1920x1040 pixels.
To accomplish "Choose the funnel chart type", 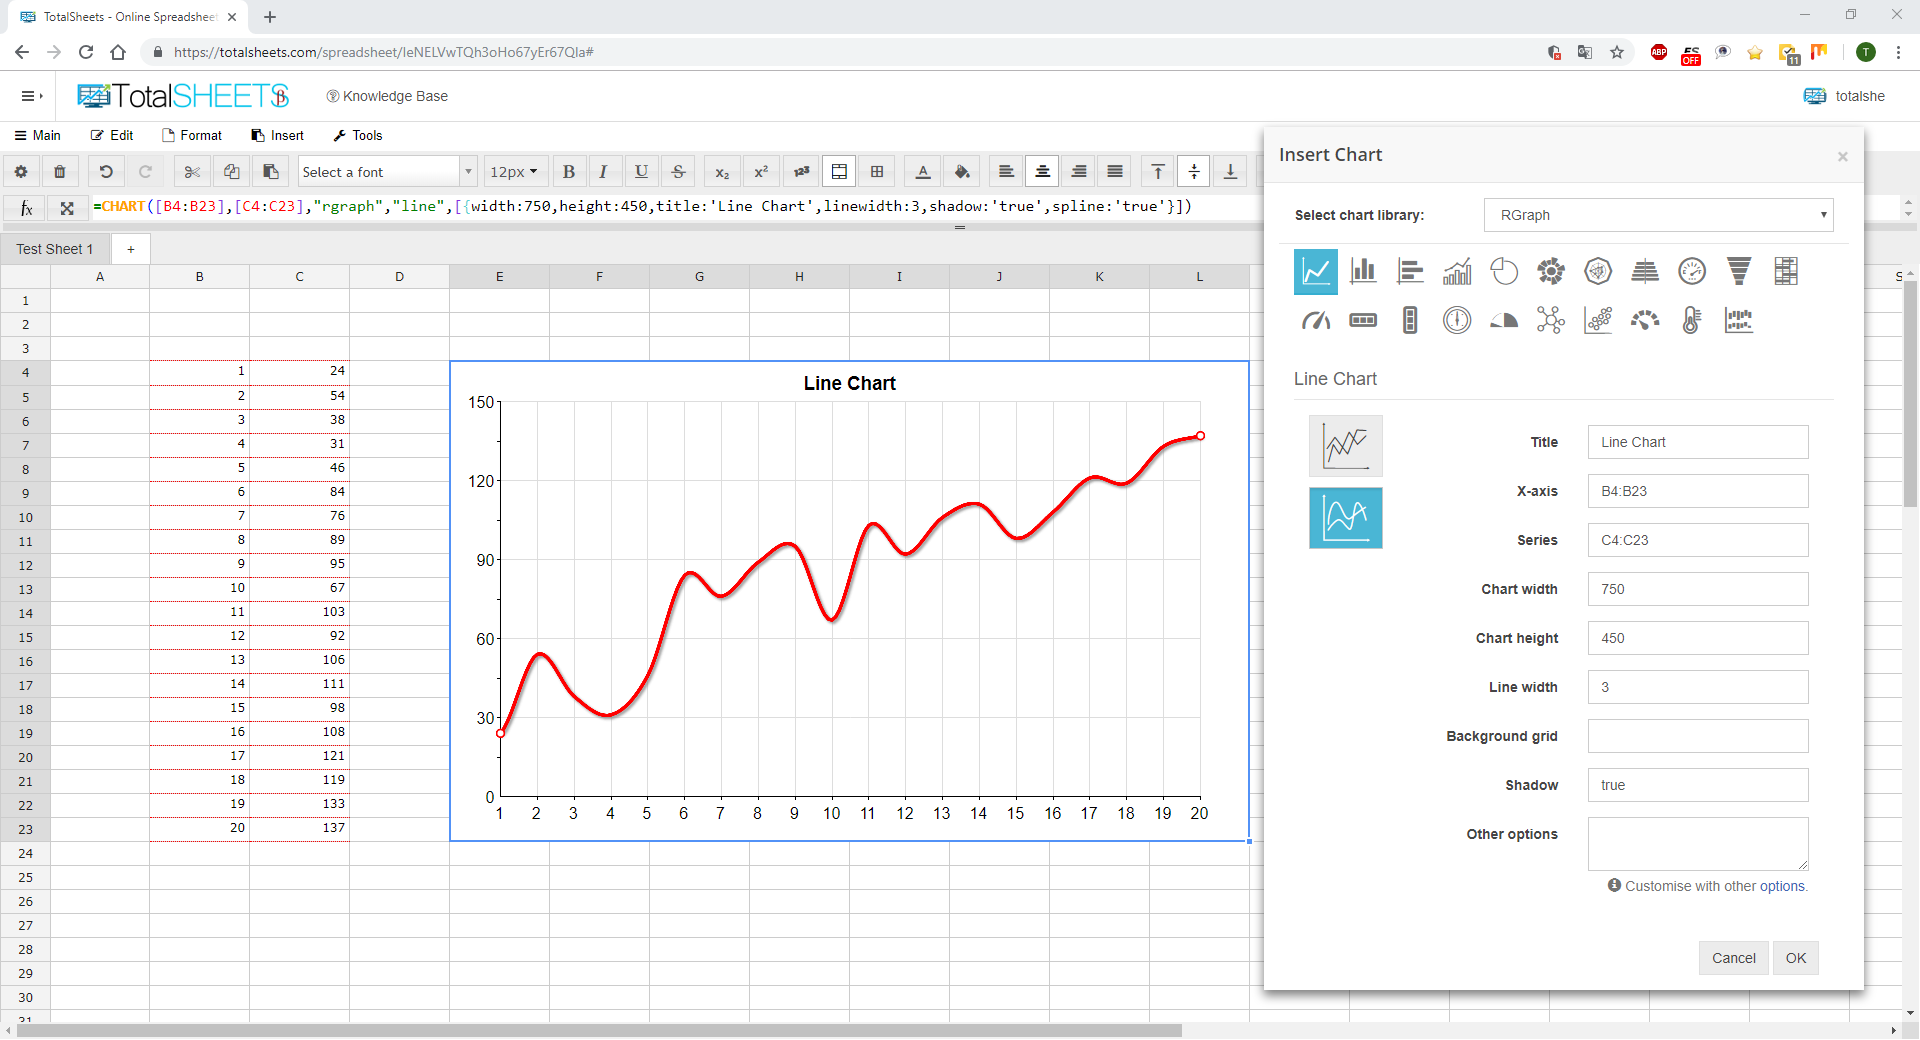I will tap(1739, 271).
